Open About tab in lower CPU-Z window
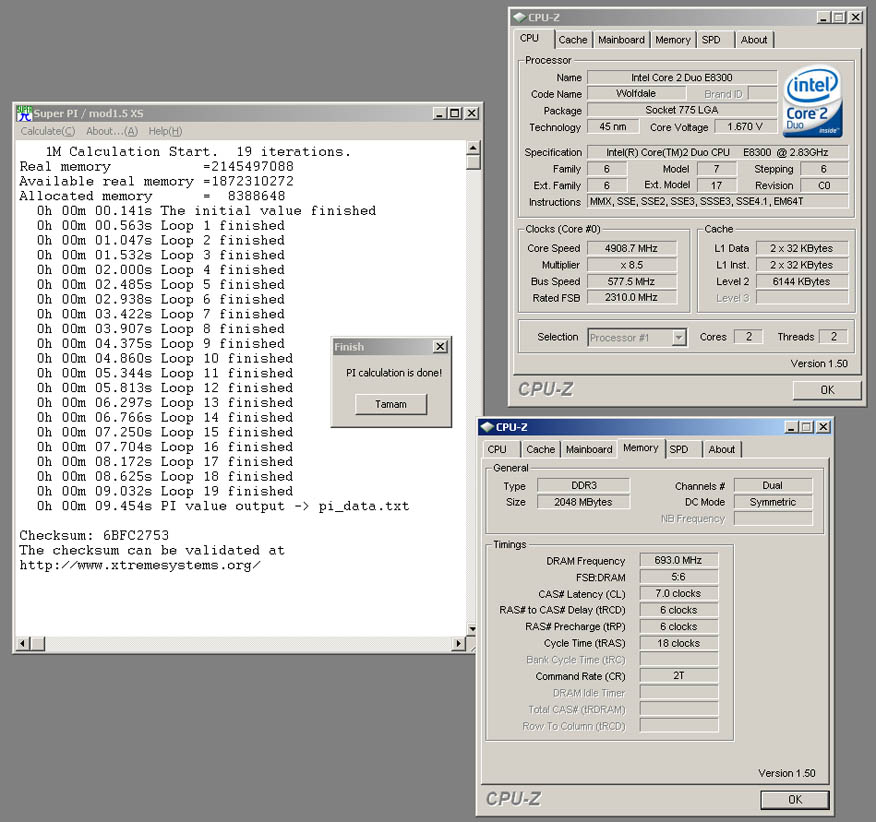Viewport: 876px width, 822px height. 722,450
